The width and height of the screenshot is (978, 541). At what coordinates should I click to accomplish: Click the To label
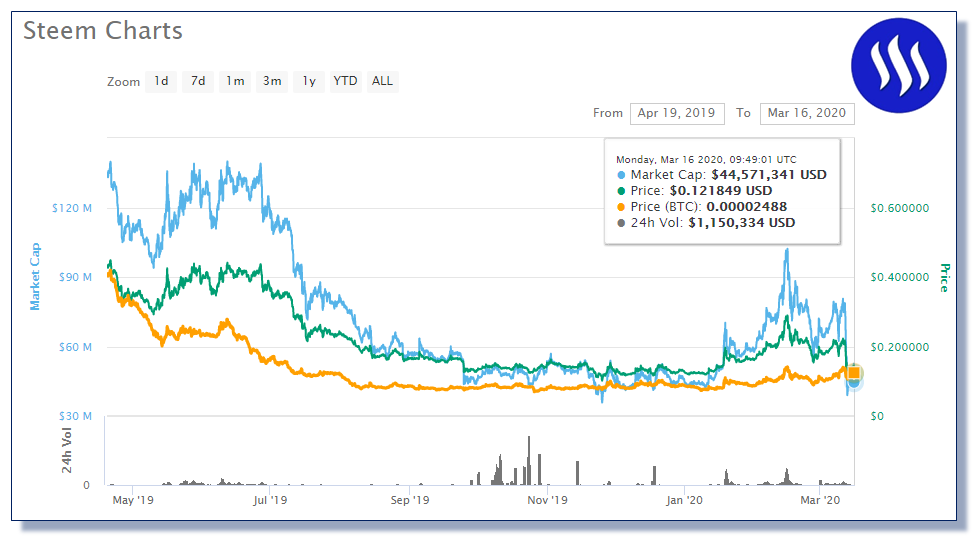point(743,113)
